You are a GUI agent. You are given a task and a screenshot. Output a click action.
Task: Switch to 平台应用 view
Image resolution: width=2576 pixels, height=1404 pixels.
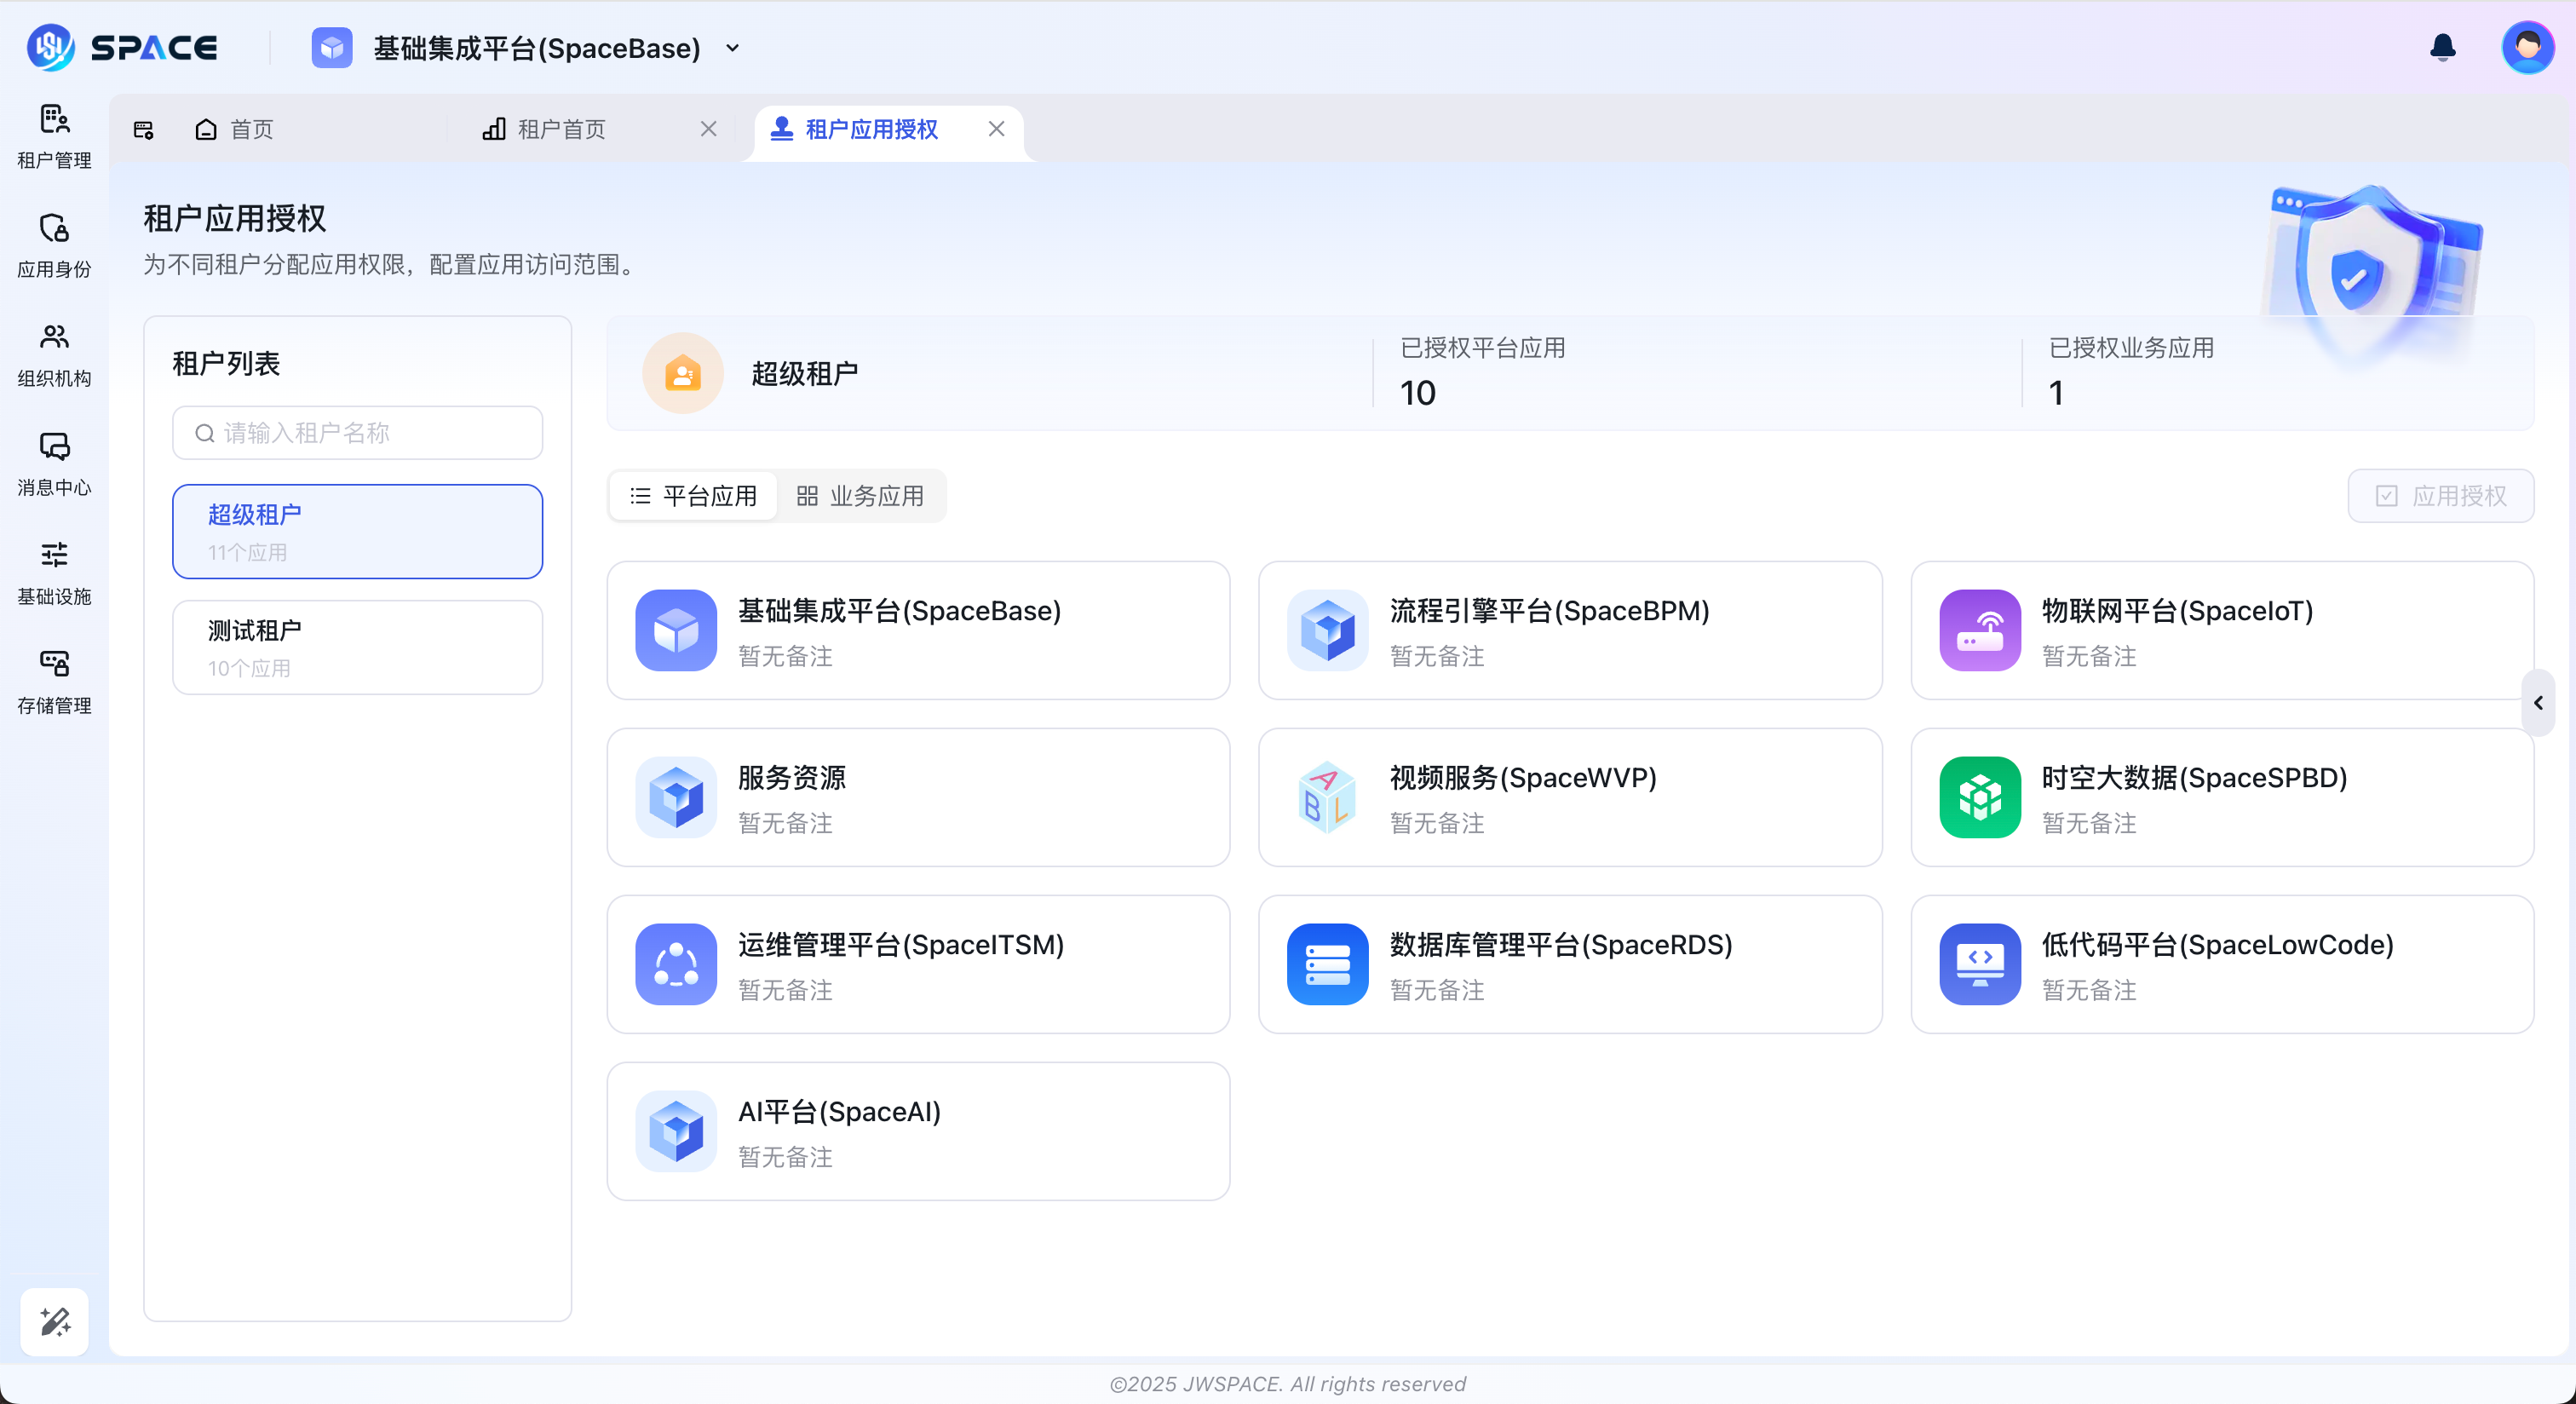click(x=692, y=495)
